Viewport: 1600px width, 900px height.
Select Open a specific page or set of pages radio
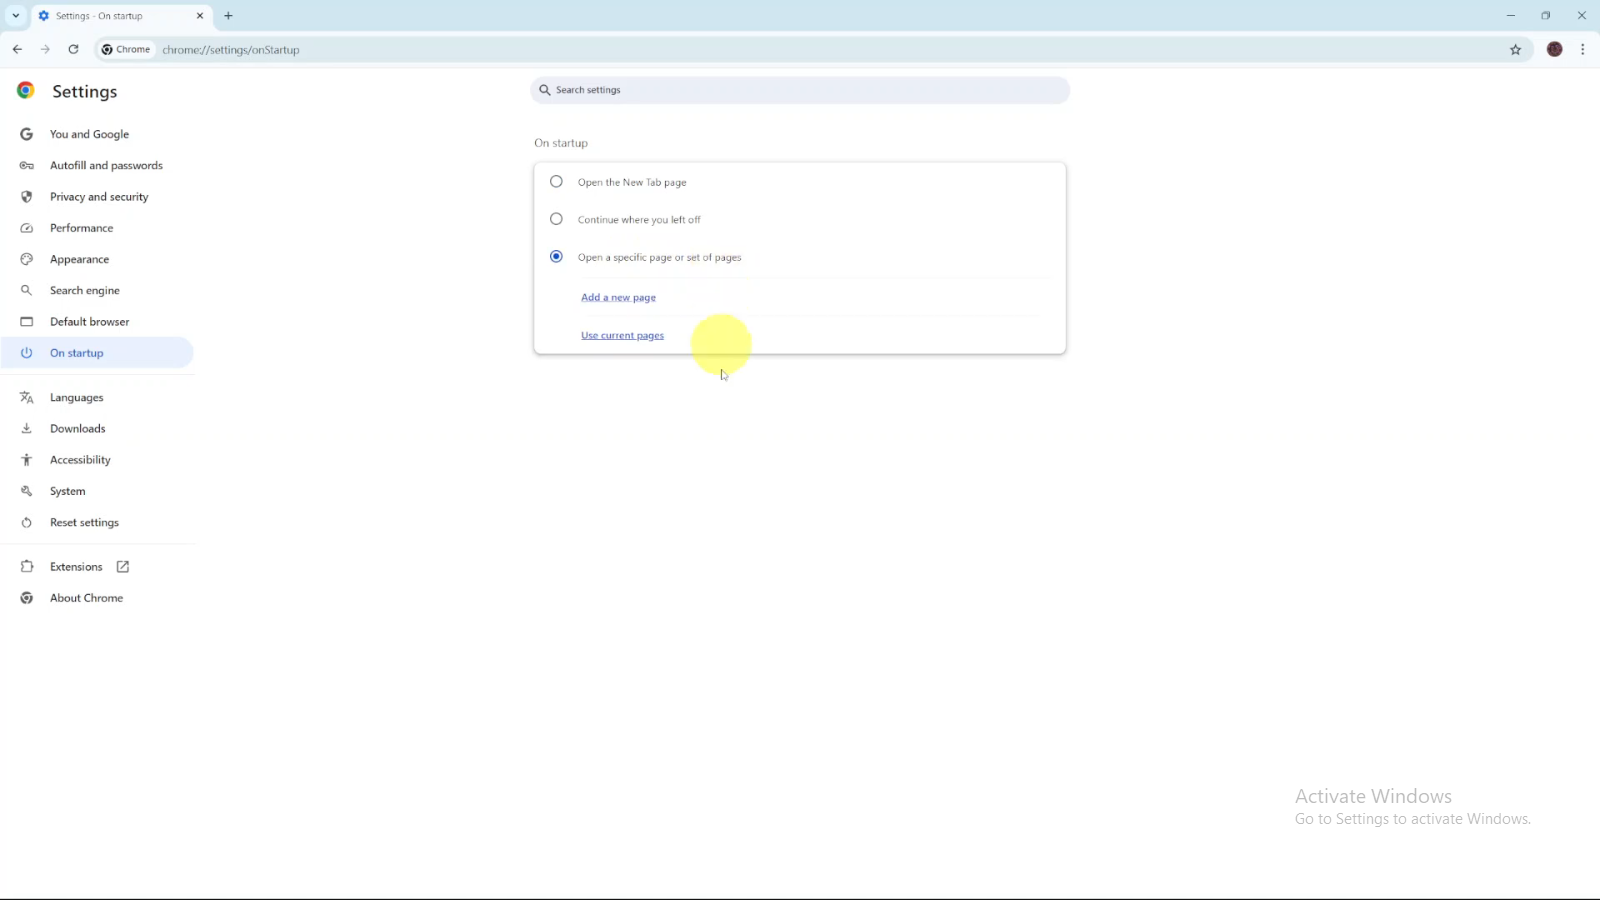pyautogui.click(x=556, y=257)
